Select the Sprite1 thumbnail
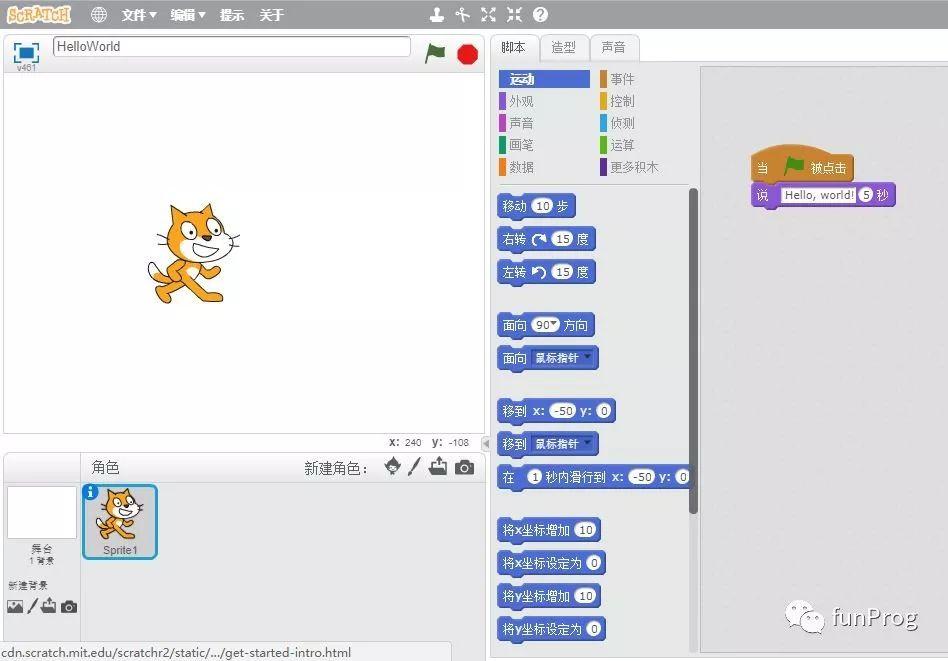The width and height of the screenshot is (948, 661). (x=120, y=522)
